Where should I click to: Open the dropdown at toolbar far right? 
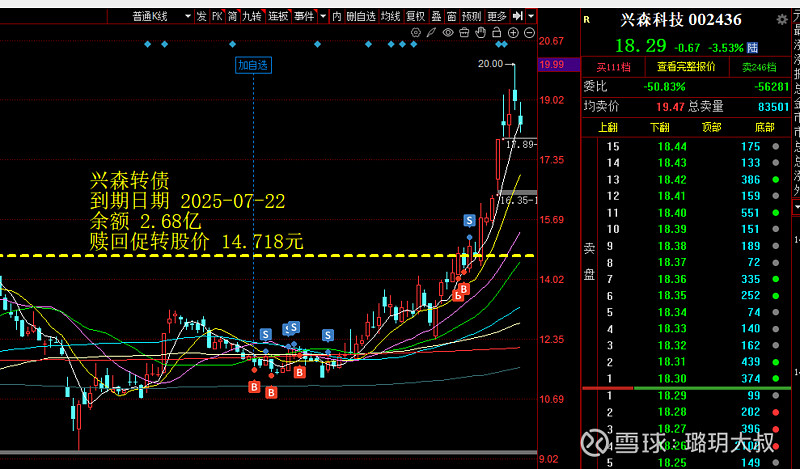(531, 16)
